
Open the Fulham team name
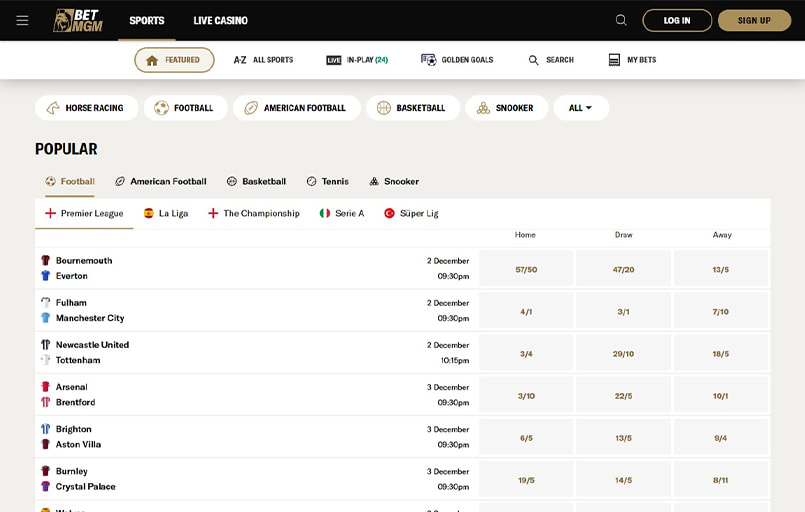point(71,302)
